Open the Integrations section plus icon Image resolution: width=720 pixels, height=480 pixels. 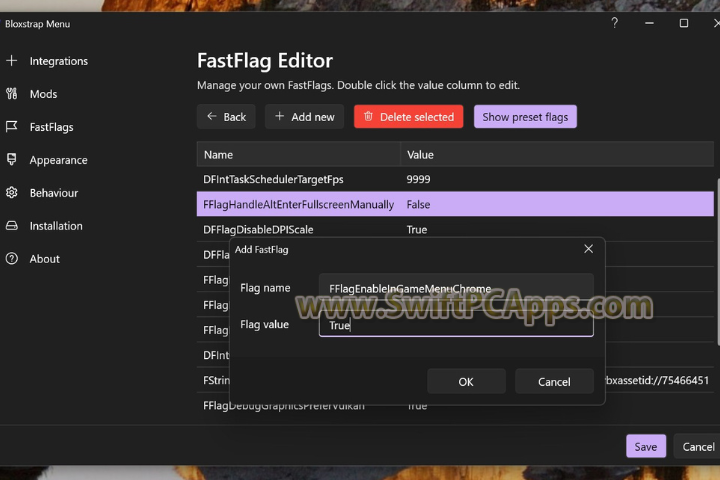pos(12,61)
